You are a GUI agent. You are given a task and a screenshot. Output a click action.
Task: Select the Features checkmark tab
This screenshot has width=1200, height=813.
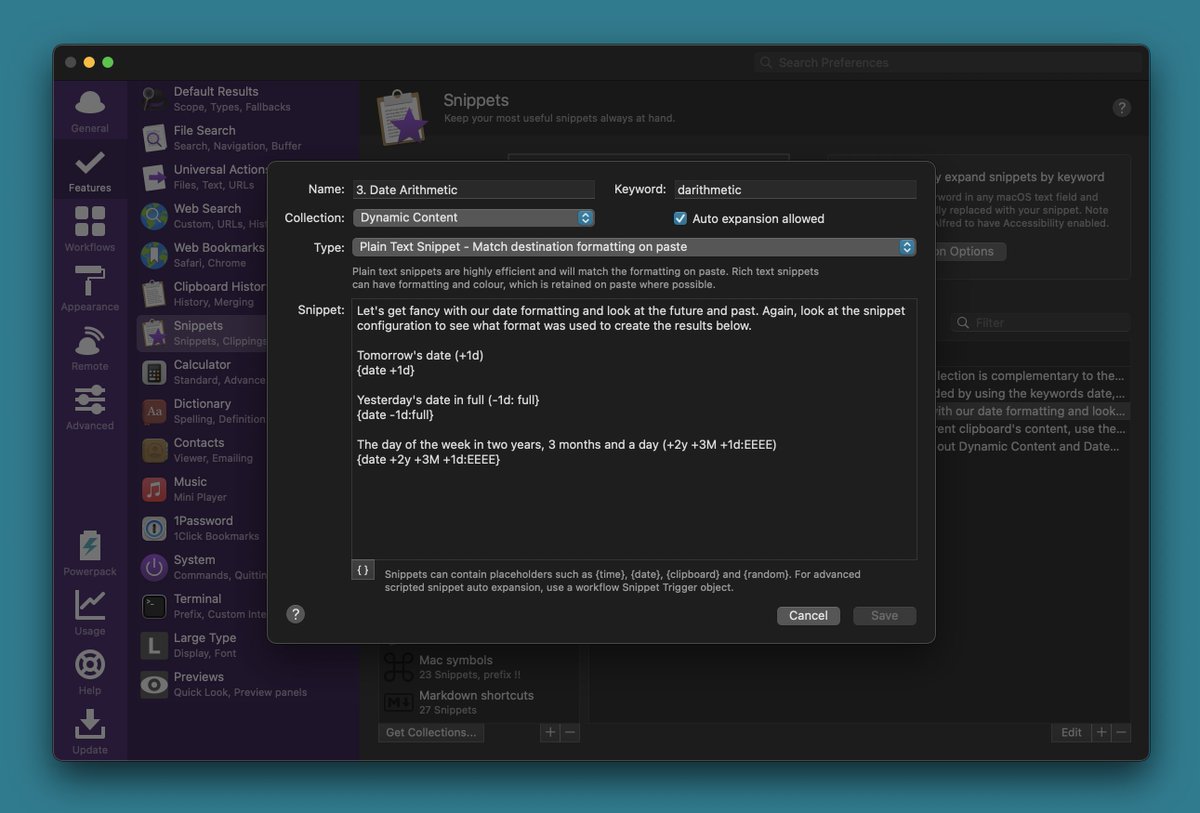[x=90, y=170]
